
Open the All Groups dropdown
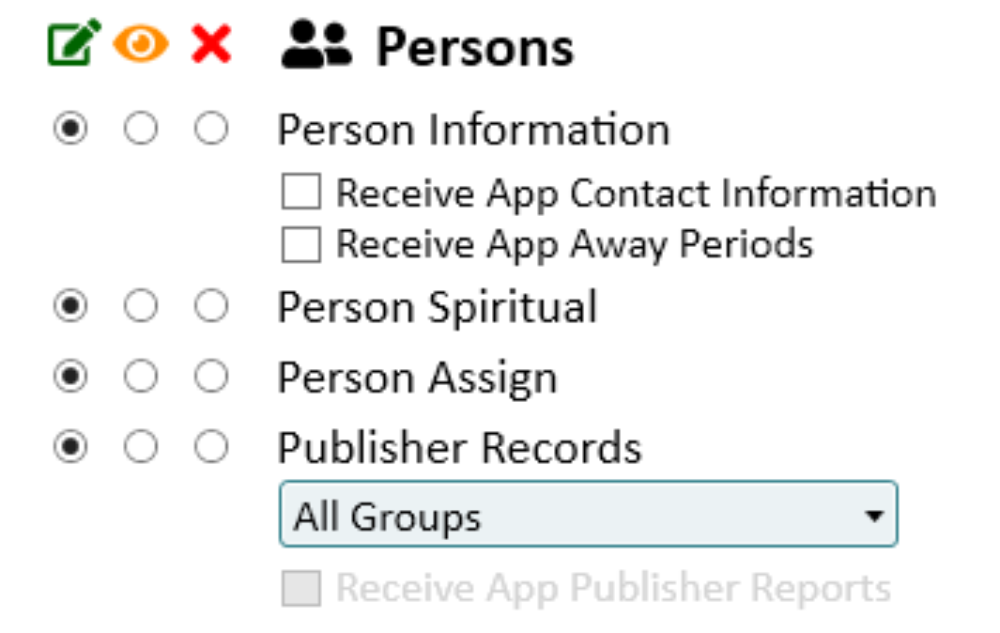588,516
